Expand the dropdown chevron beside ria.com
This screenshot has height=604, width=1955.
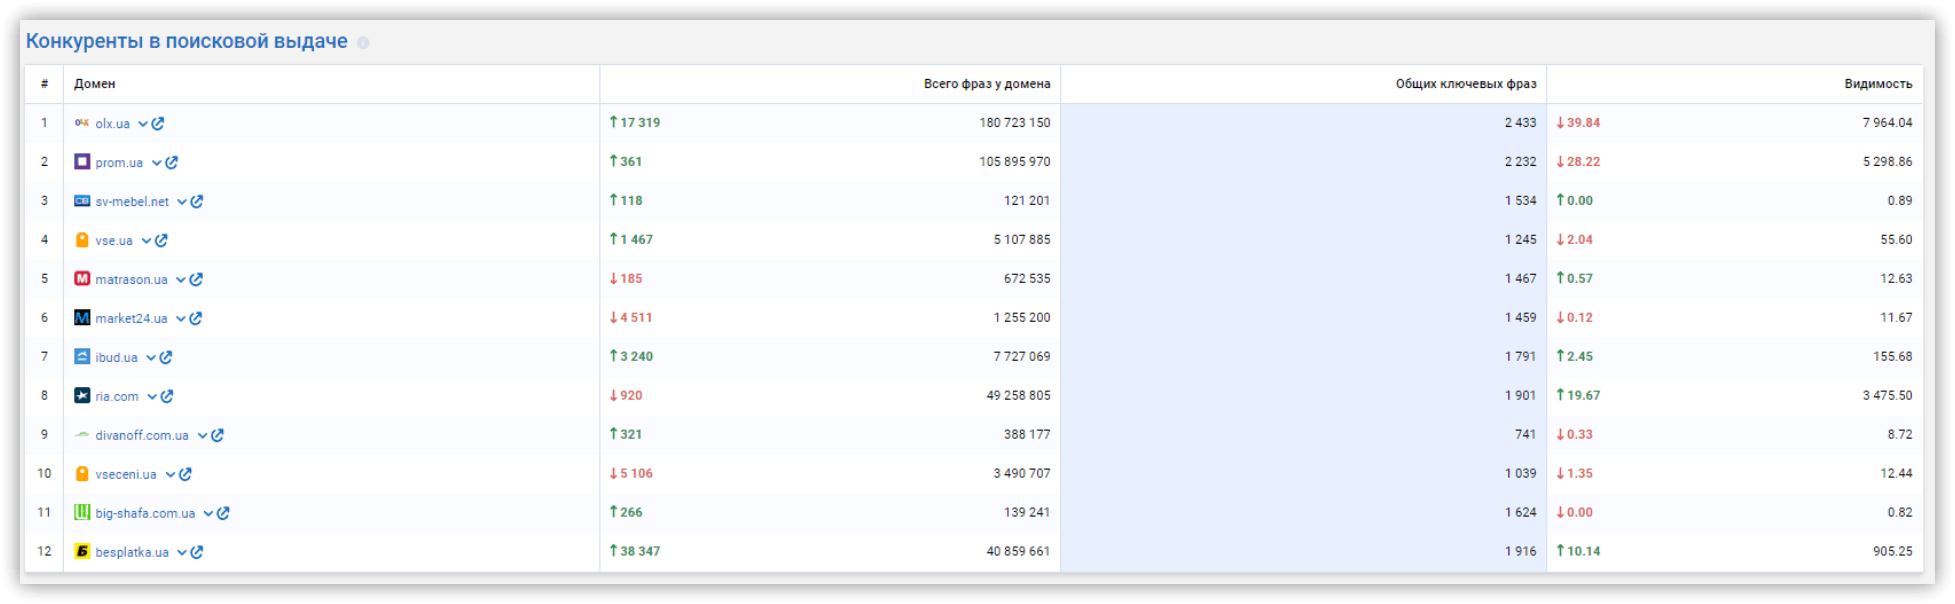pos(152,397)
